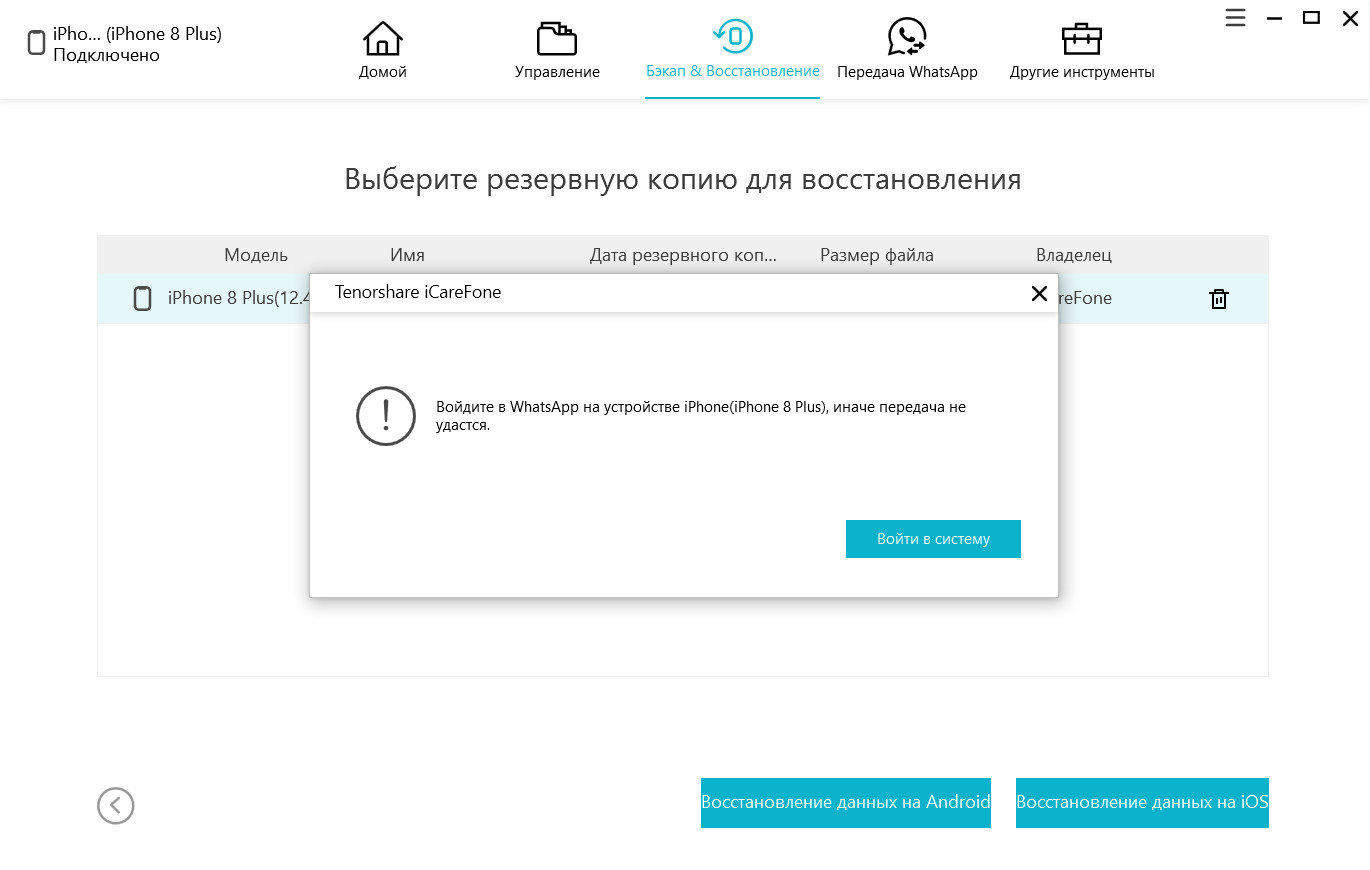The height and width of the screenshot is (870, 1370).
Task: Switch to the Управление tab label
Action: (x=557, y=72)
